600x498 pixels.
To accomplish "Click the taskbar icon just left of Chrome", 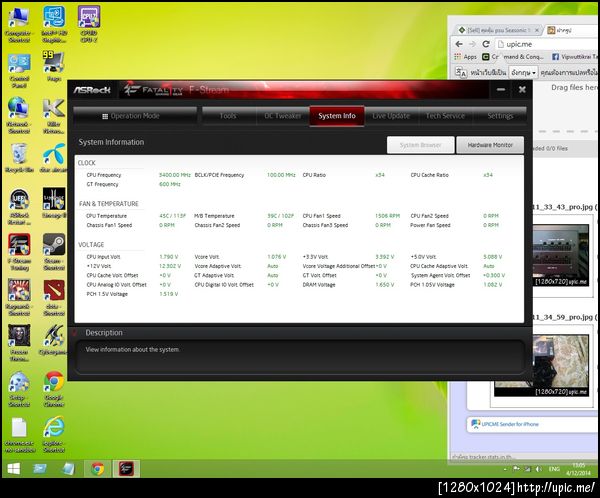I will 68,469.
